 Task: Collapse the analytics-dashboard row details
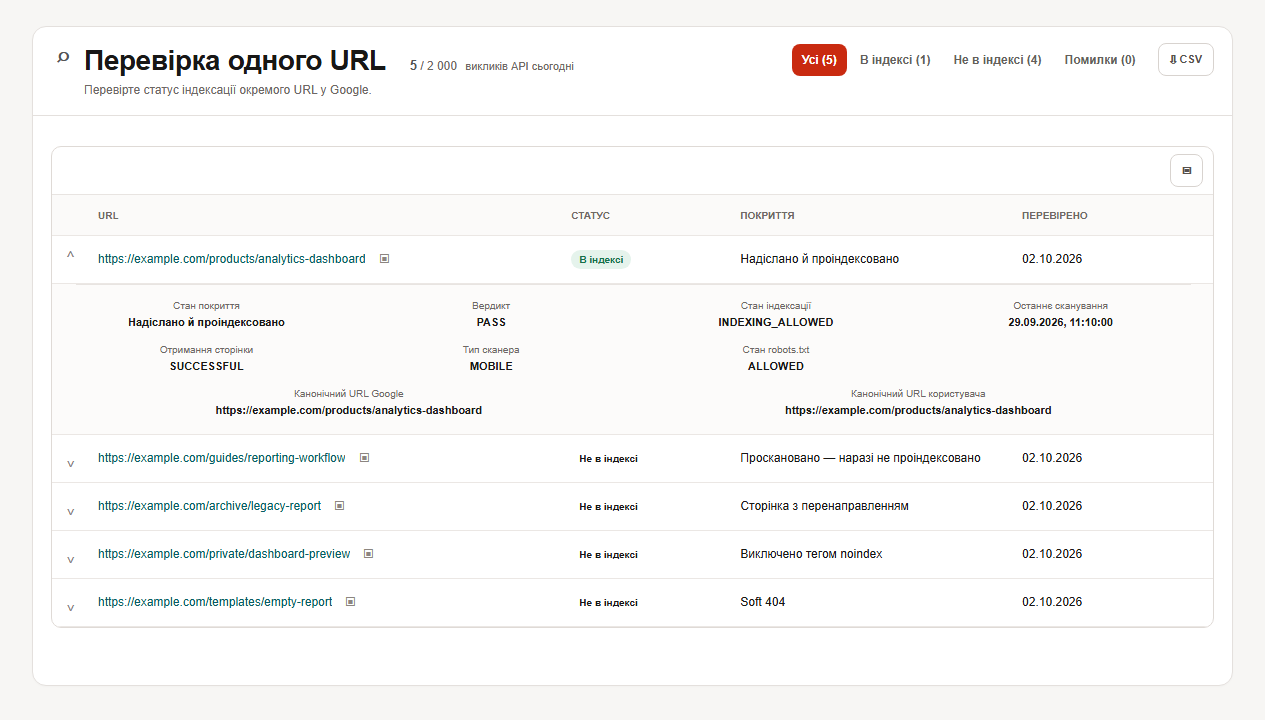pos(70,256)
